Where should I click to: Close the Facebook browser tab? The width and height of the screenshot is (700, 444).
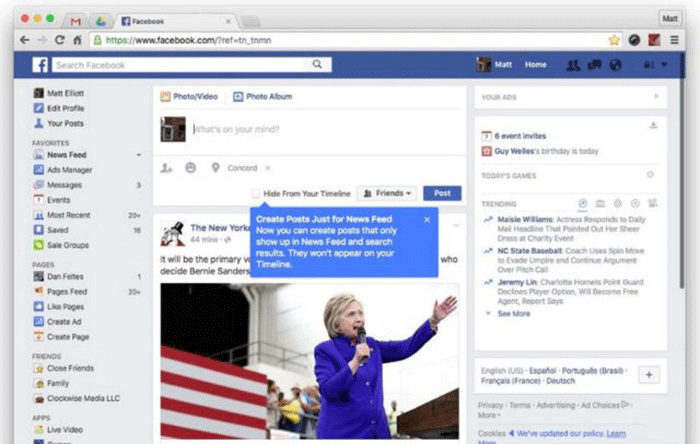pos(228,21)
